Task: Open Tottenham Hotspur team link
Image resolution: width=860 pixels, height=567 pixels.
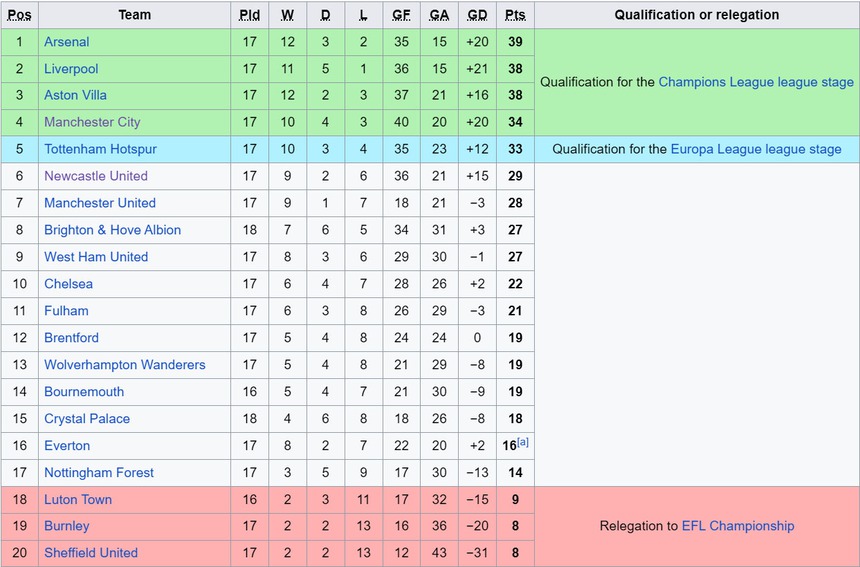Action: [x=100, y=149]
